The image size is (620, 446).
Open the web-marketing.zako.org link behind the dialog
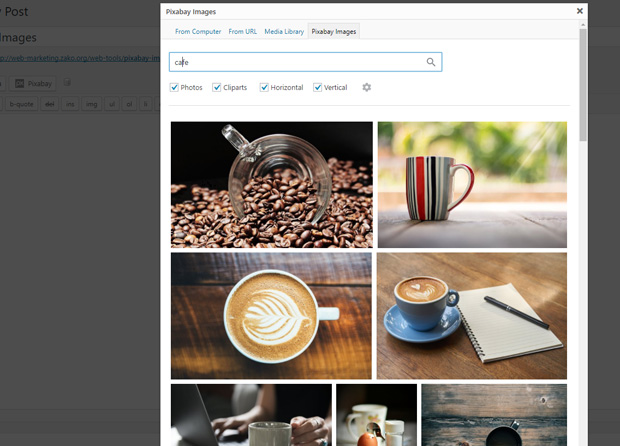[79, 58]
